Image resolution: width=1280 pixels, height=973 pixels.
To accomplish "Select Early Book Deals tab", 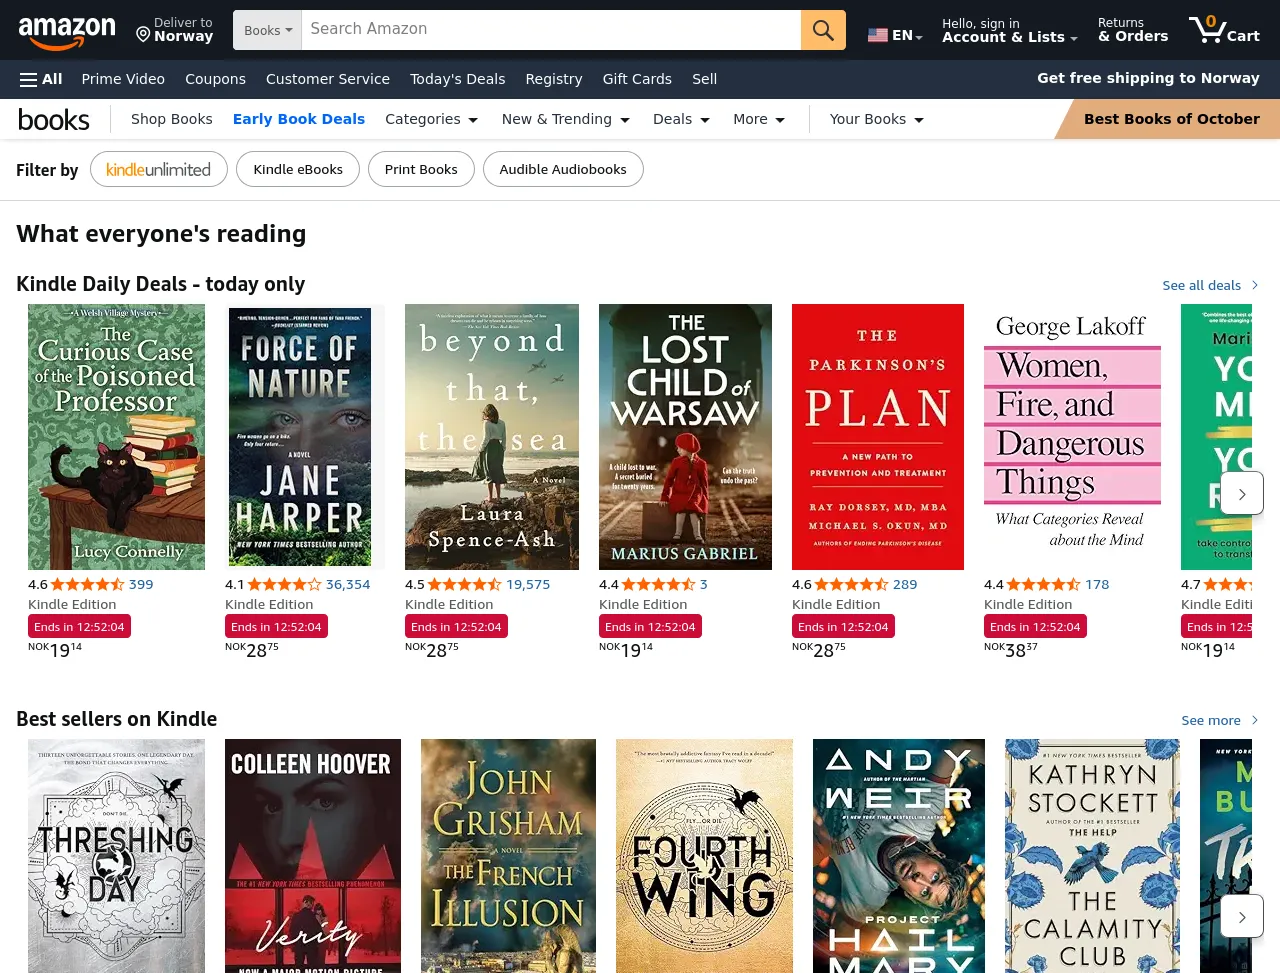I will [x=299, y=119].
